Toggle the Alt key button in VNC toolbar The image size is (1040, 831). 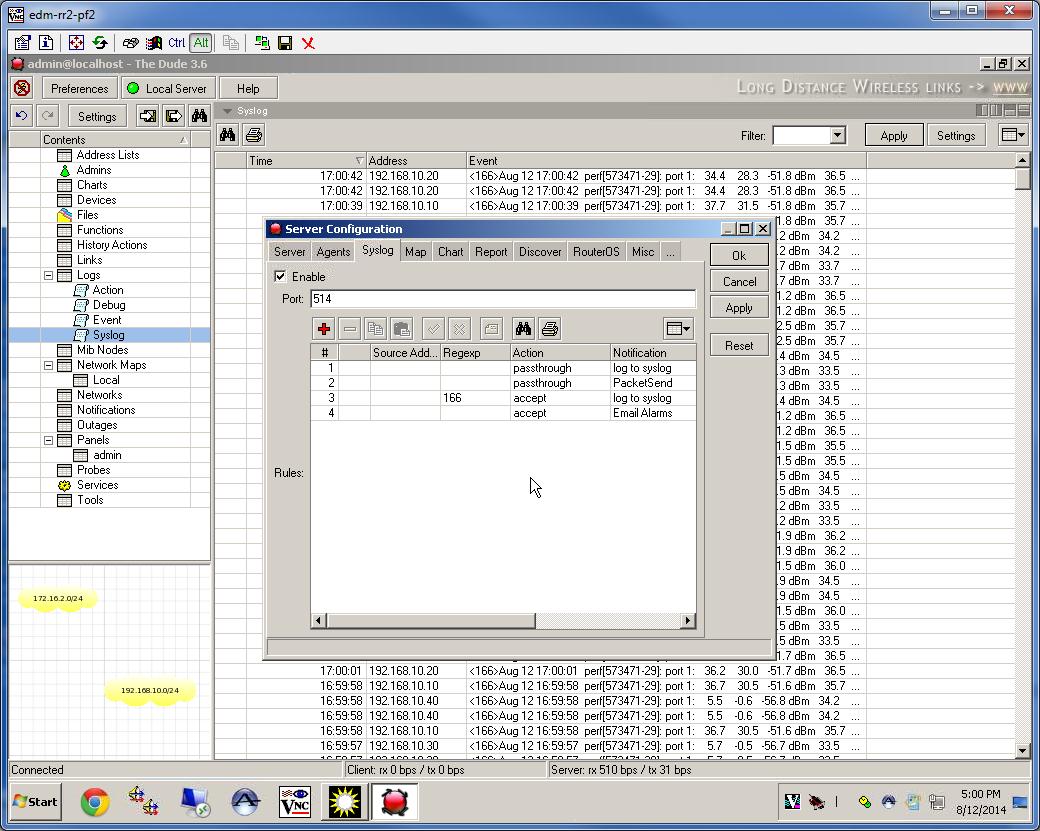point(201,43)
